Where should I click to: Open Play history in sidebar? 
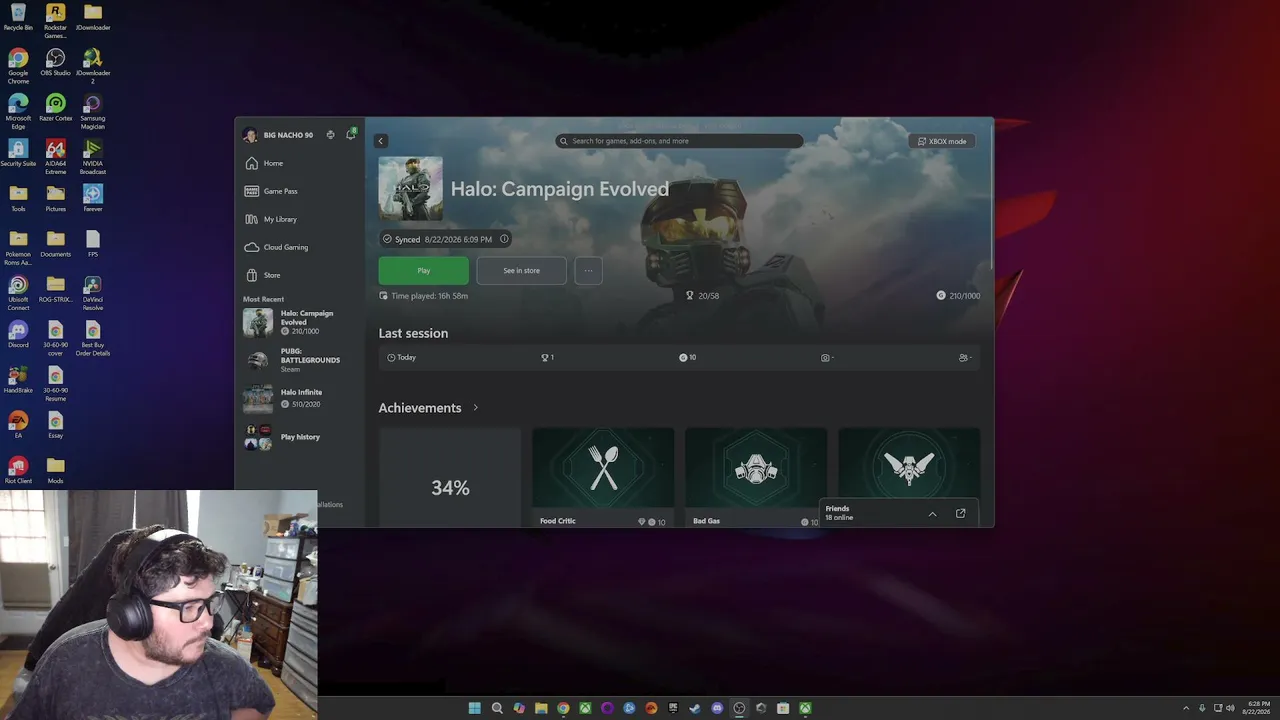300,437
